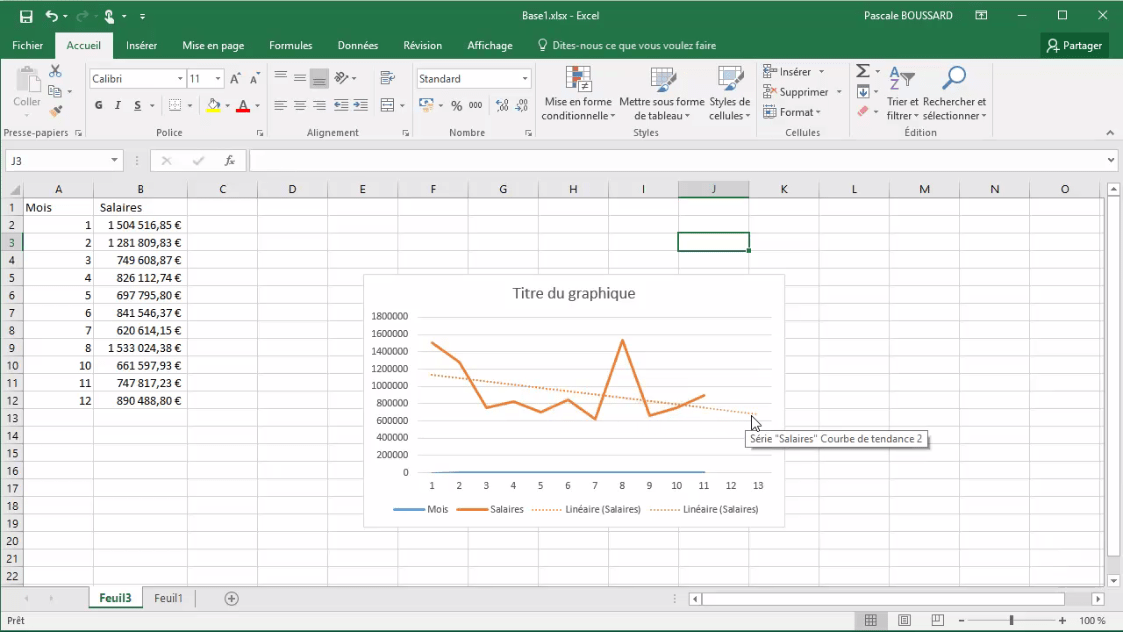Open the fill color dropdown arrow
This screenshot has width=1123, height=632.
(230, 104)
